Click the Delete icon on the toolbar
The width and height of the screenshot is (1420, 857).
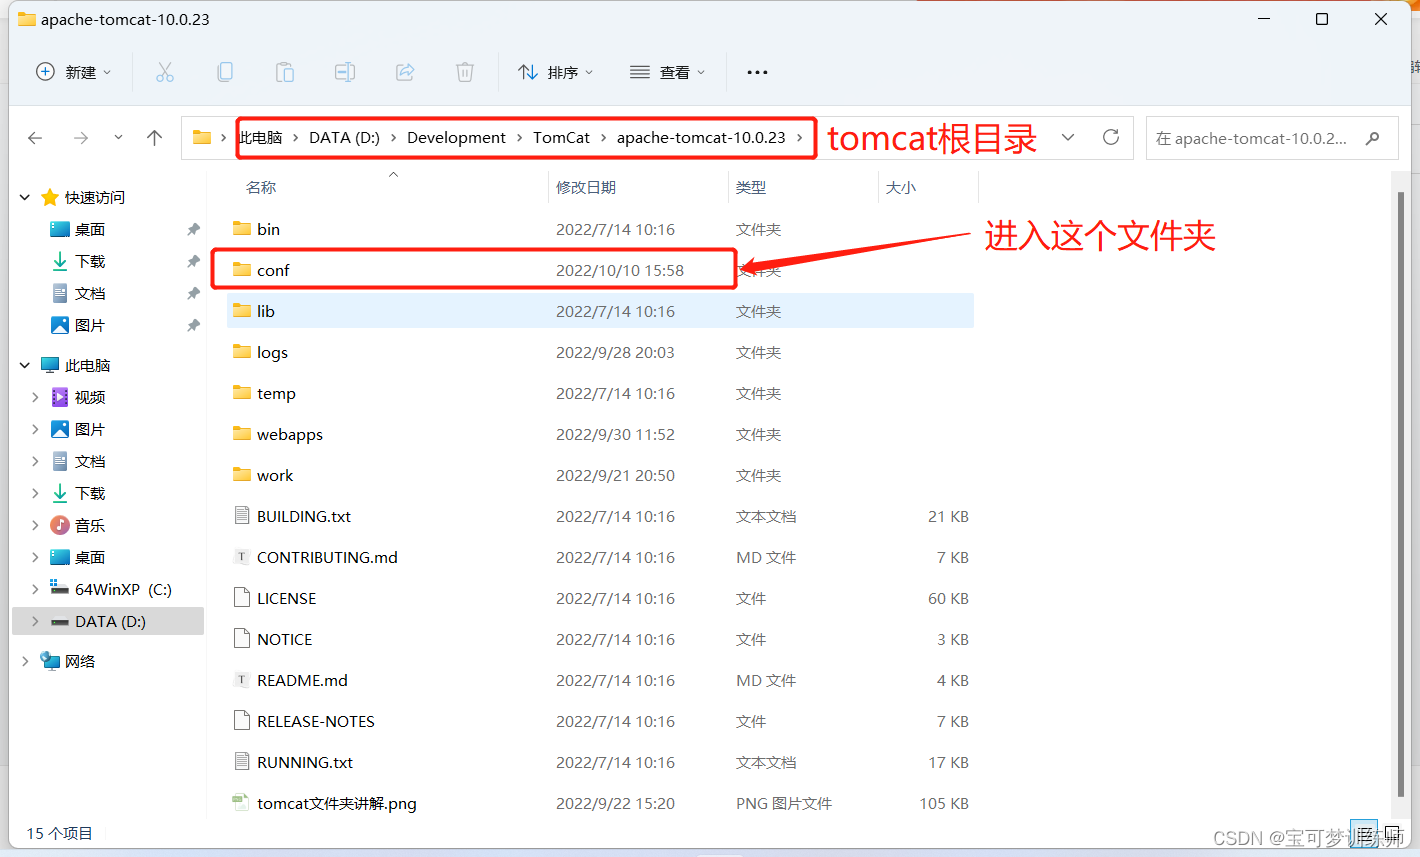pos(464,71)
